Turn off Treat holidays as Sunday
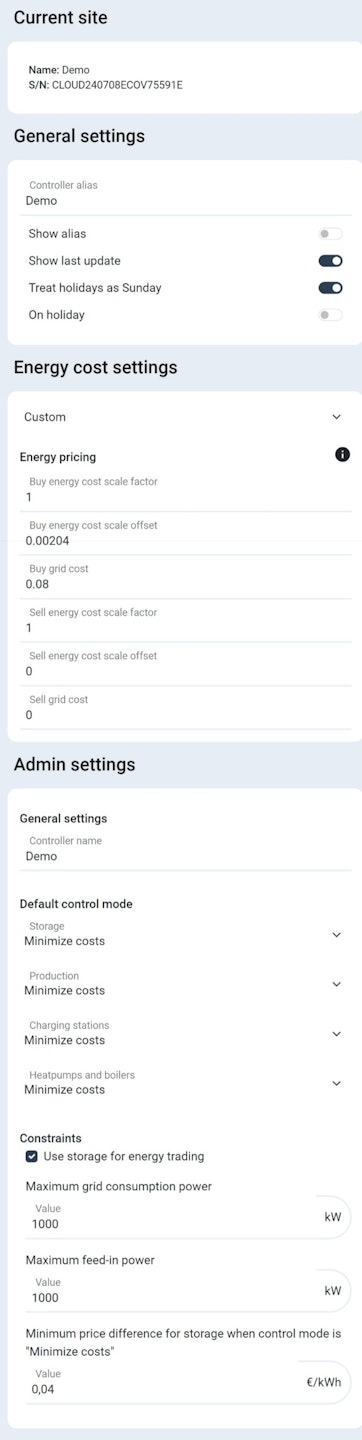Screen dimensions: 362x1440 pos(330,288)
